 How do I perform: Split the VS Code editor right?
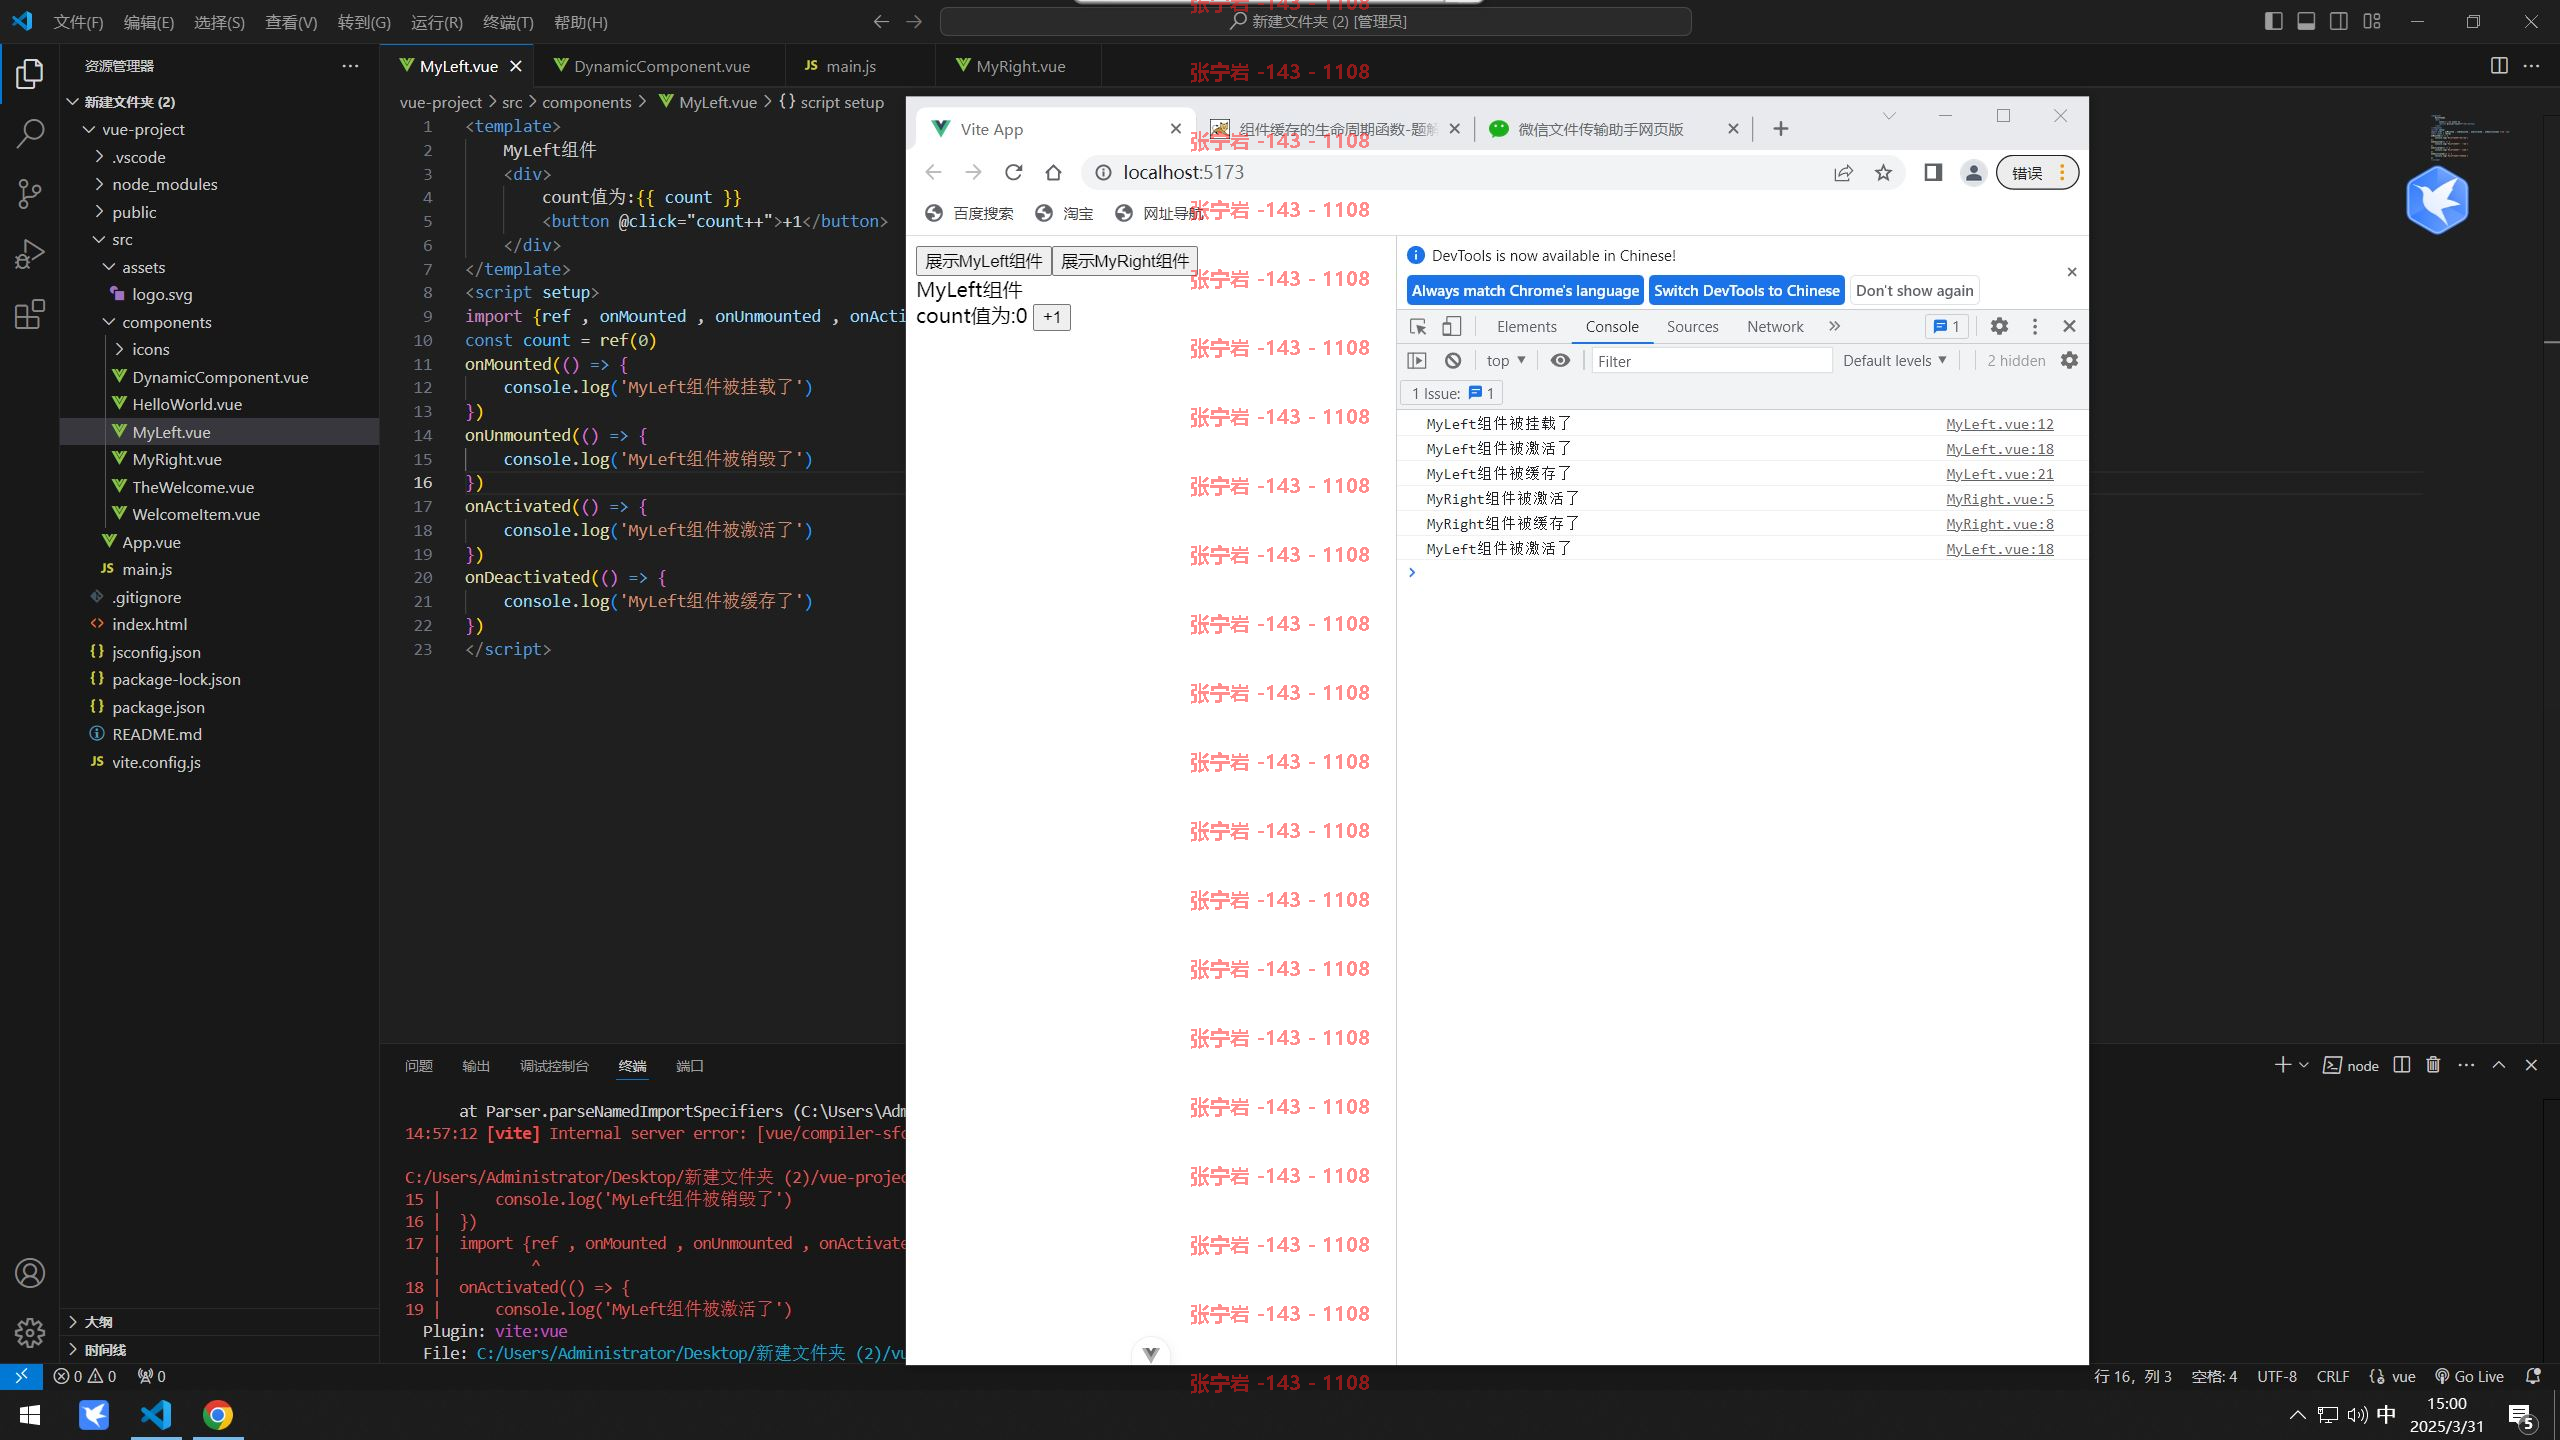[2499, 66]
